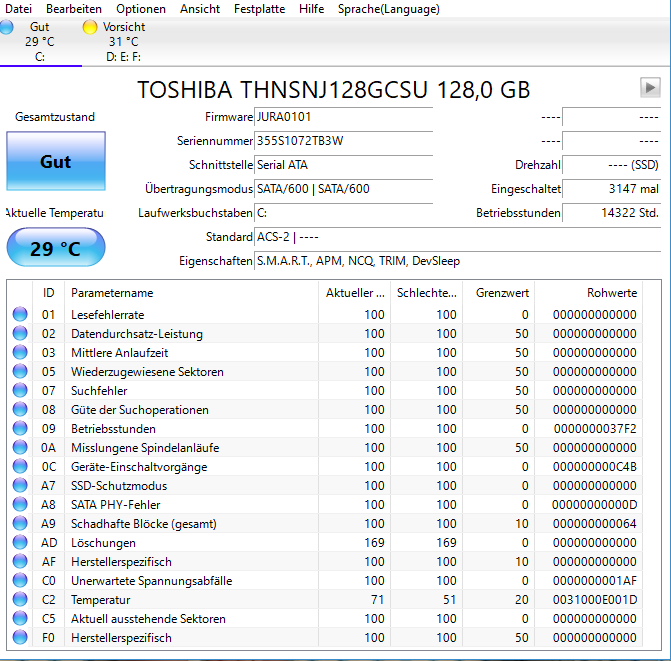
Task: Click status icon of Mittlere Anlaufzeit row
Action: (20, 352)
